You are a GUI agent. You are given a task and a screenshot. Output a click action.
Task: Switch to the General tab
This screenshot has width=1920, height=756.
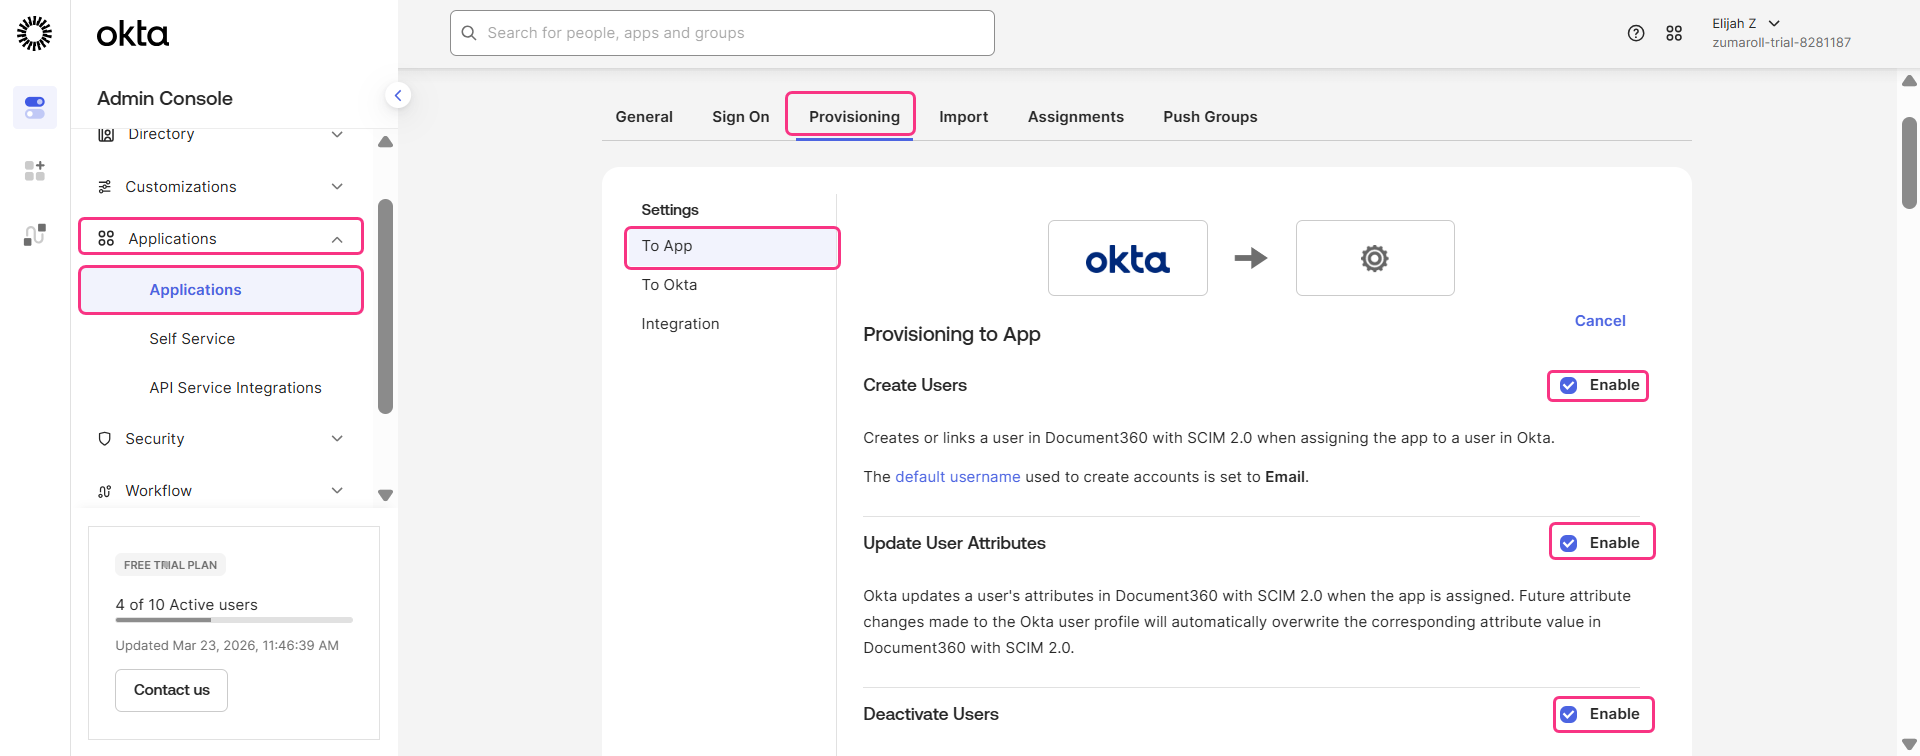[x=644, y=117]
